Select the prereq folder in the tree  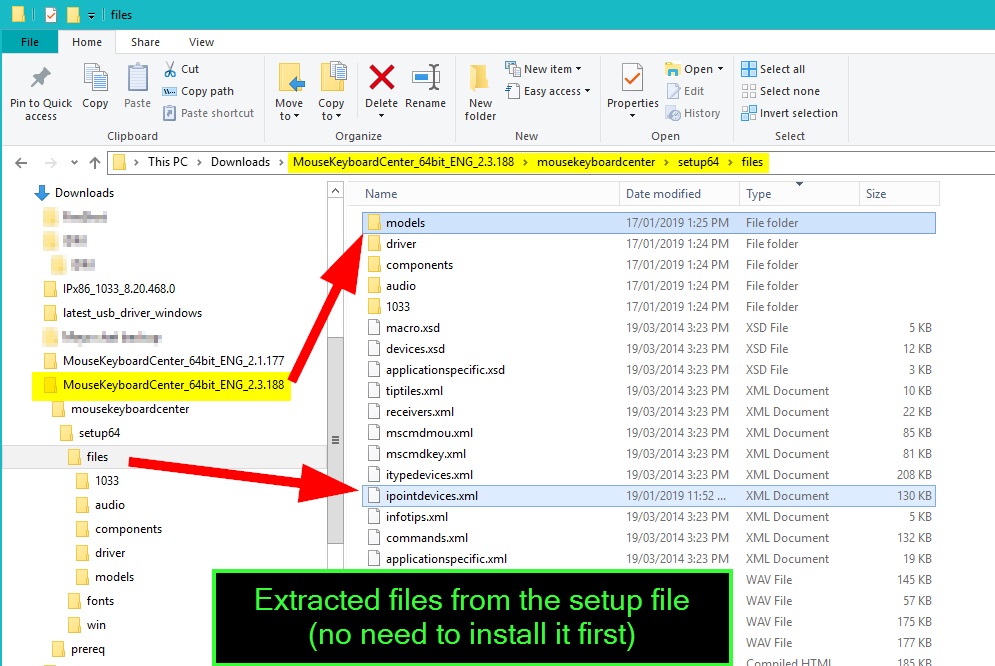coord(88,649)
